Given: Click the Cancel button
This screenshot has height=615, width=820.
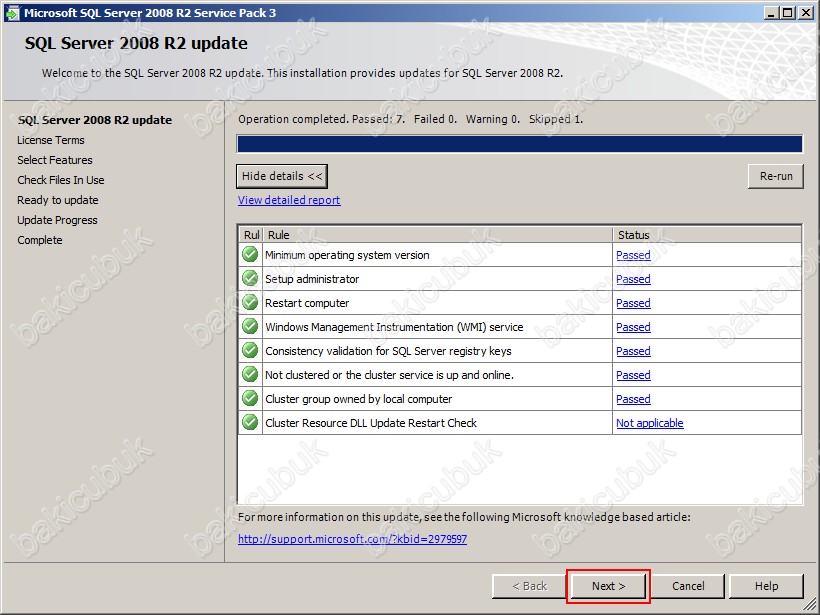Looking at the screenshot, I should [688, 586].
